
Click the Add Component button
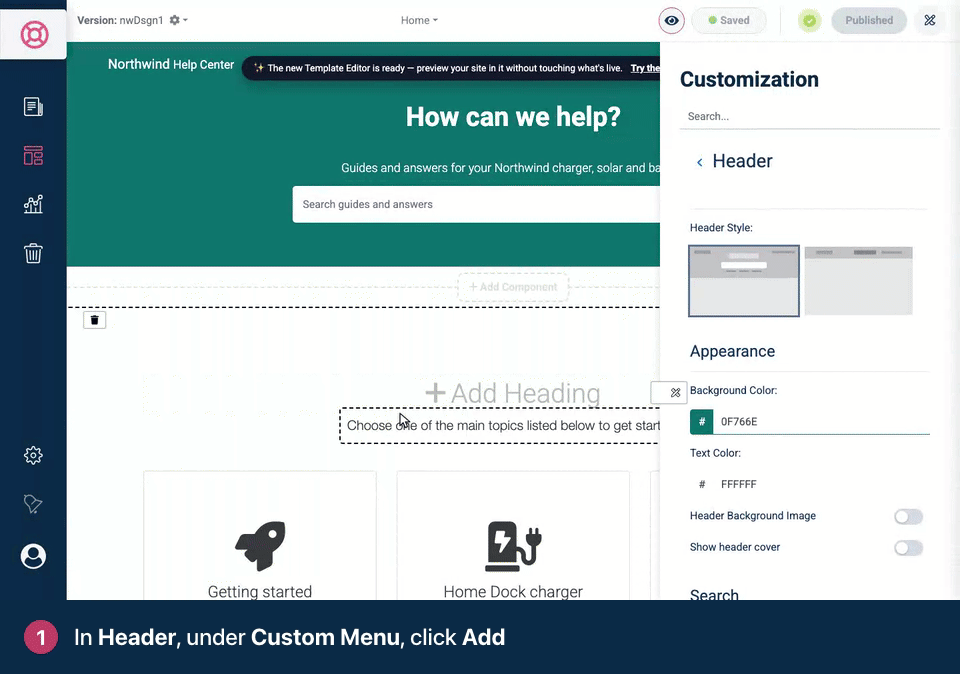[513, 287]
